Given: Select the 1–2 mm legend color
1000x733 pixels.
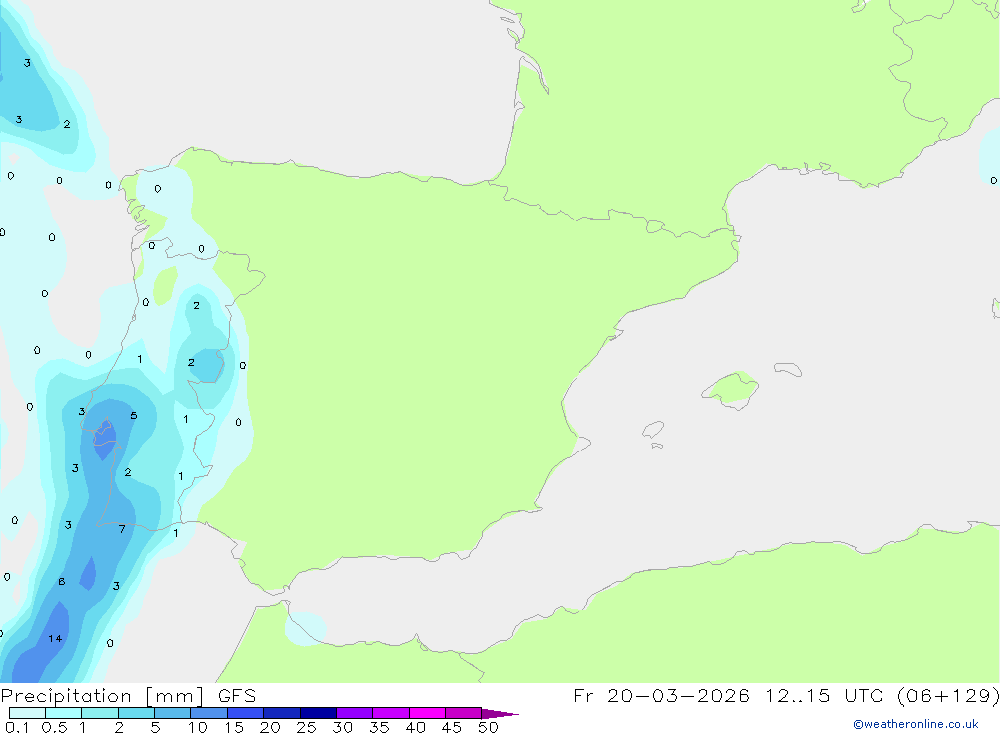Looking at the screenshot, I should point(100,713).
